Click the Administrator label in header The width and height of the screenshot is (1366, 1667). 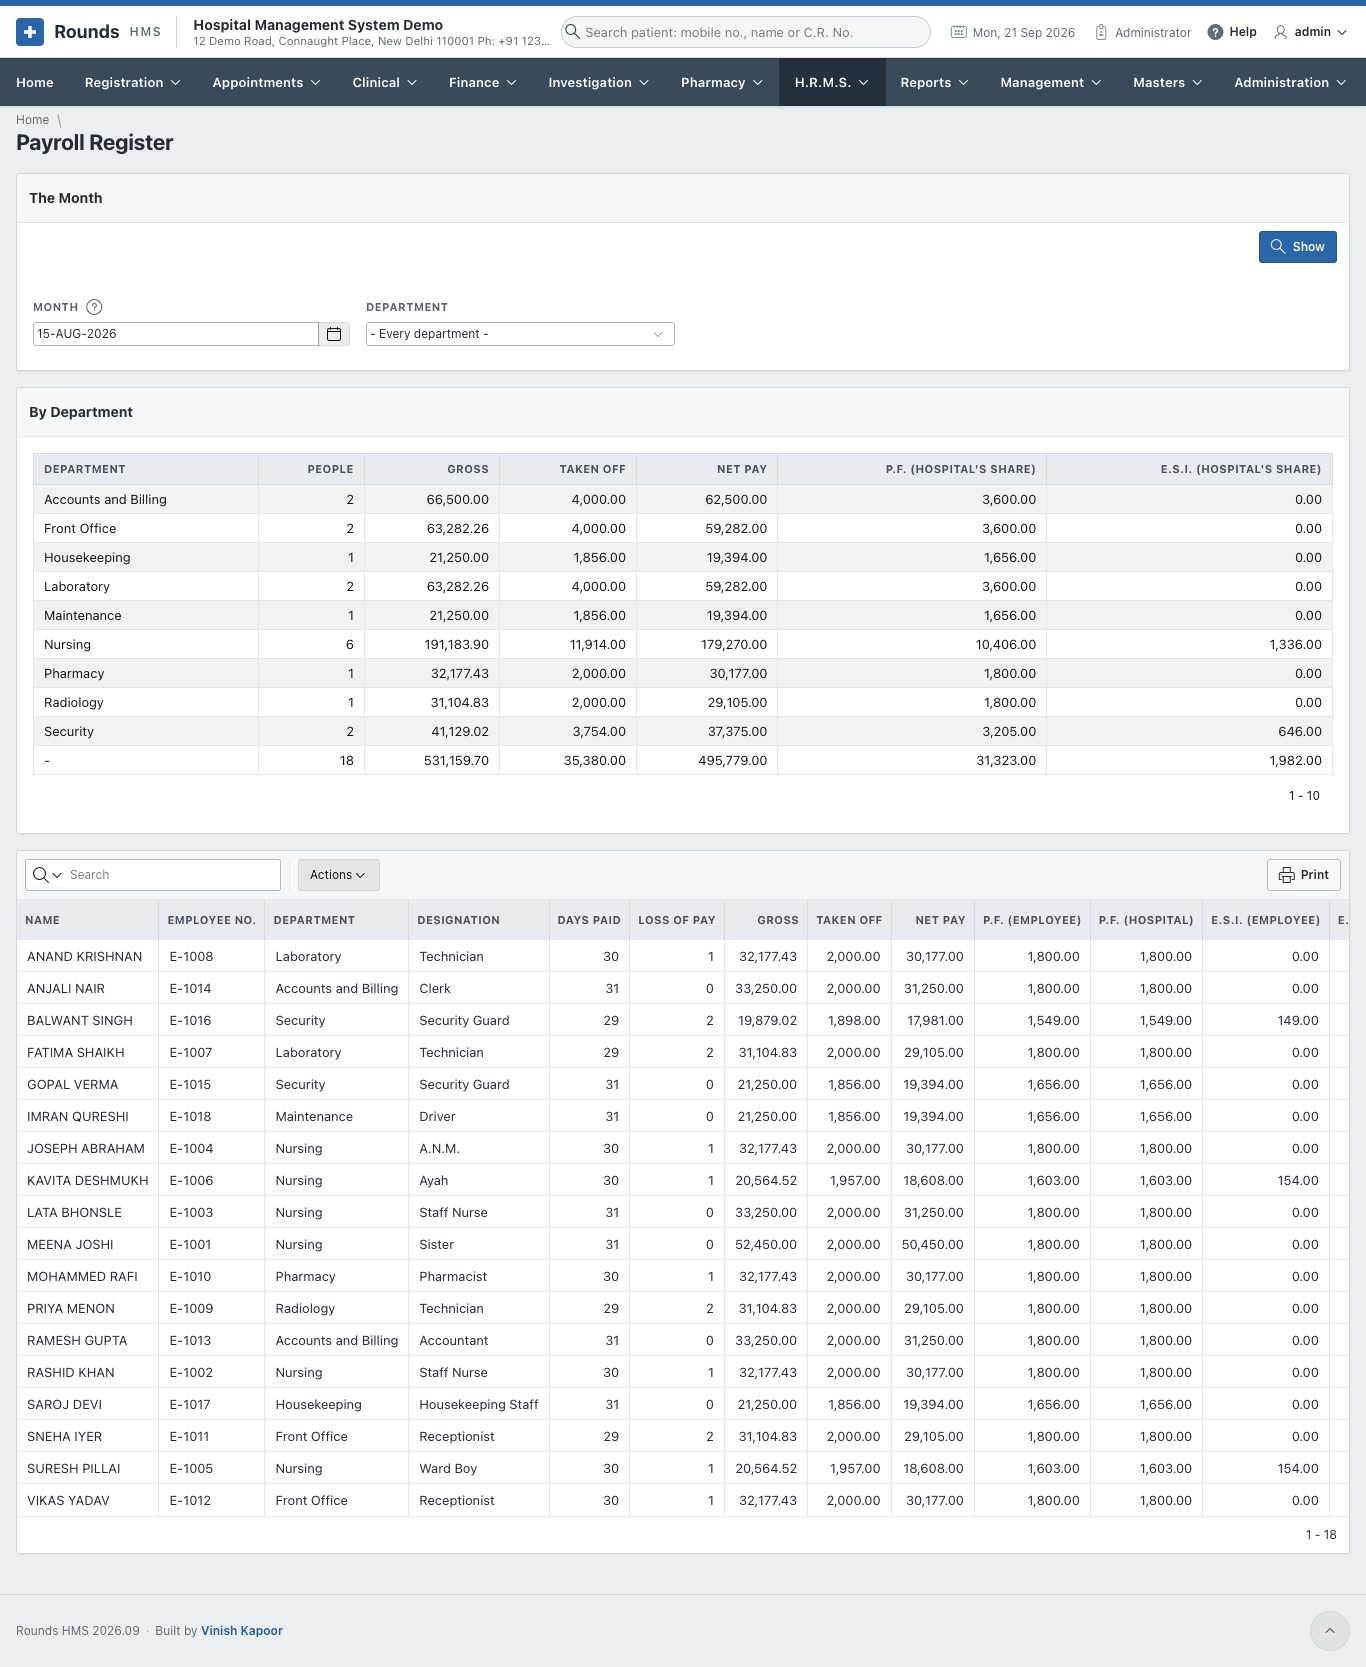1153,32
